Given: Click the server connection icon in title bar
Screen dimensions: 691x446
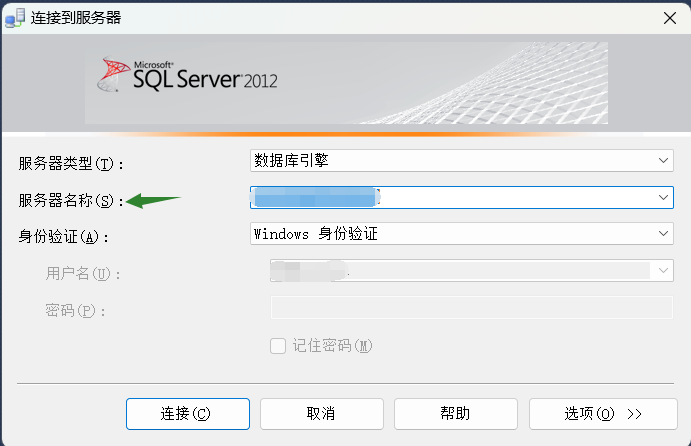Looking at the screenshot, I should (x=15, y=18).
